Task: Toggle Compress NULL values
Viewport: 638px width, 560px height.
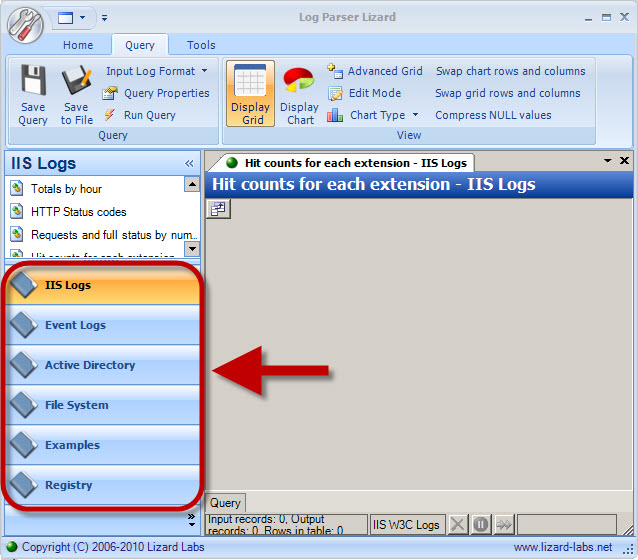Action: [493, 115]
